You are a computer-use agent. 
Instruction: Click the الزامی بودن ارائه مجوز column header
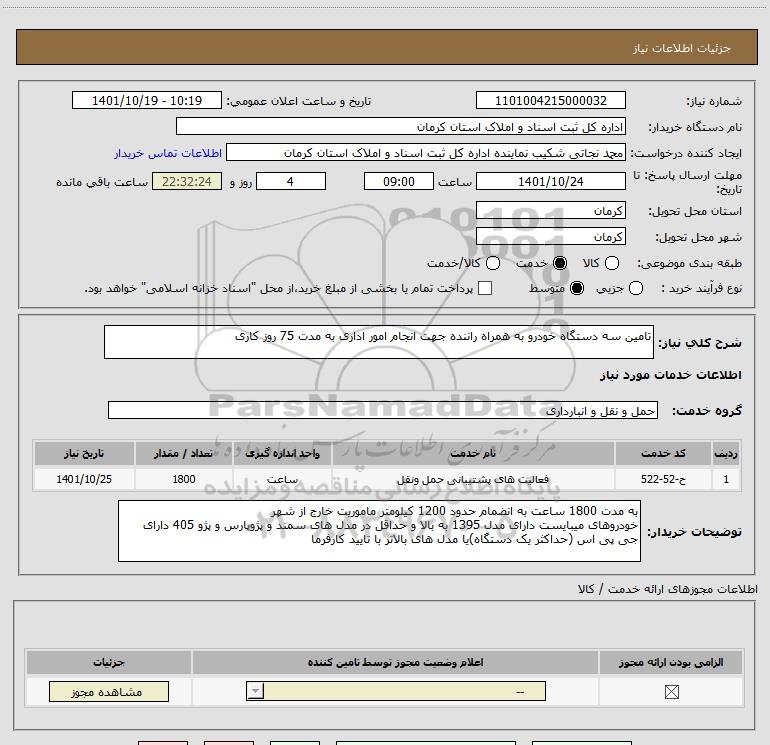click(671, 662)
